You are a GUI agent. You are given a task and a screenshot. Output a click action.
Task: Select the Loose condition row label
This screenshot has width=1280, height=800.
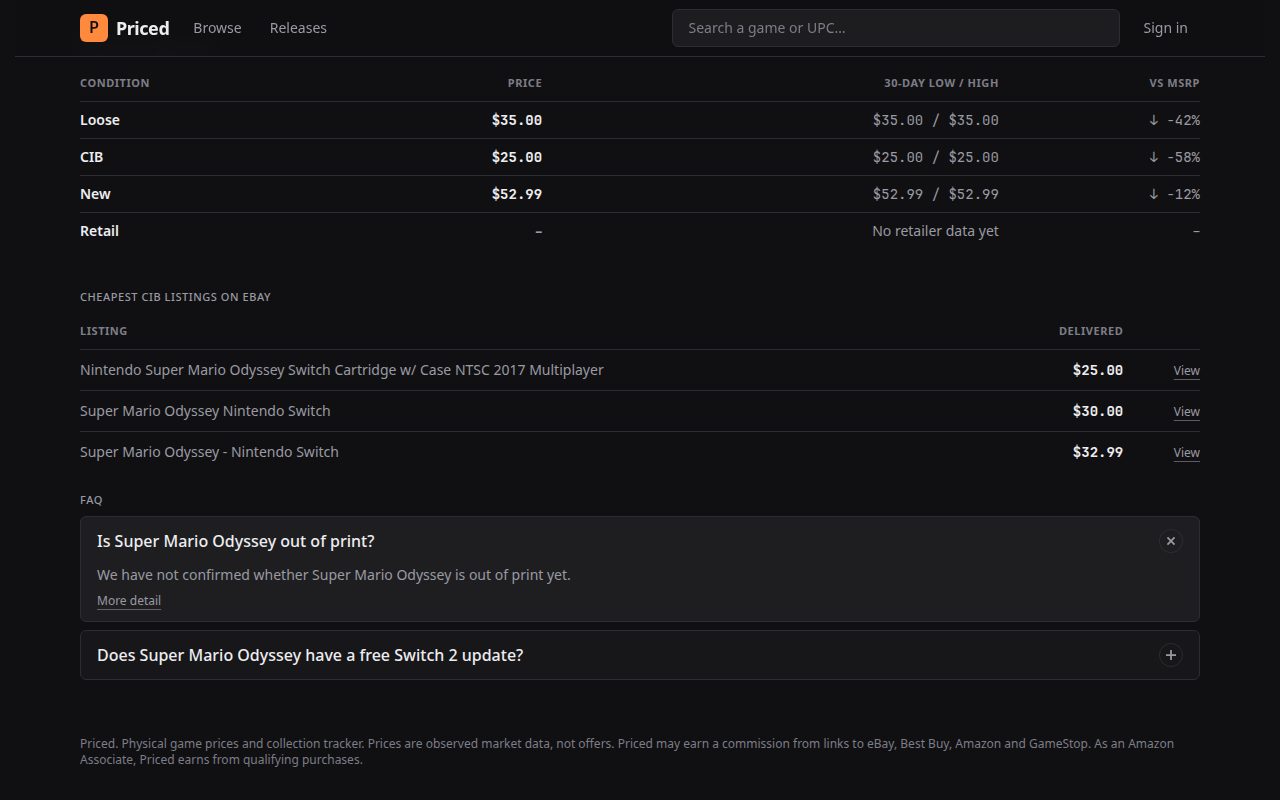[100, 120]
